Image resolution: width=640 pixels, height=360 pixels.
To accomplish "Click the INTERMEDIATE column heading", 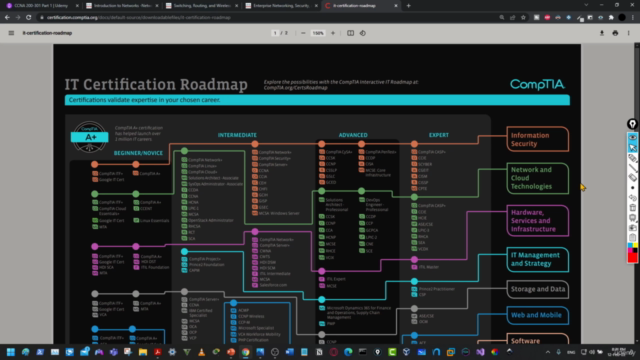I will 237,135.
